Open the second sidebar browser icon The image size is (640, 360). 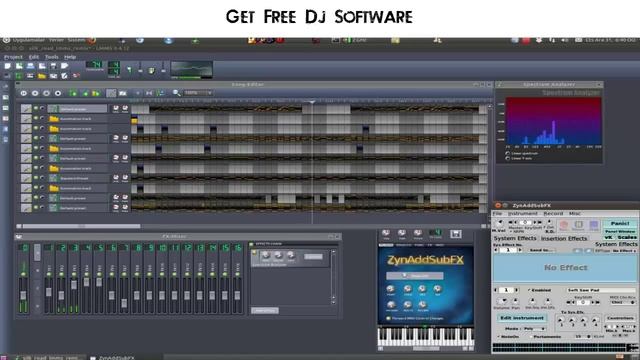point(5,98)
